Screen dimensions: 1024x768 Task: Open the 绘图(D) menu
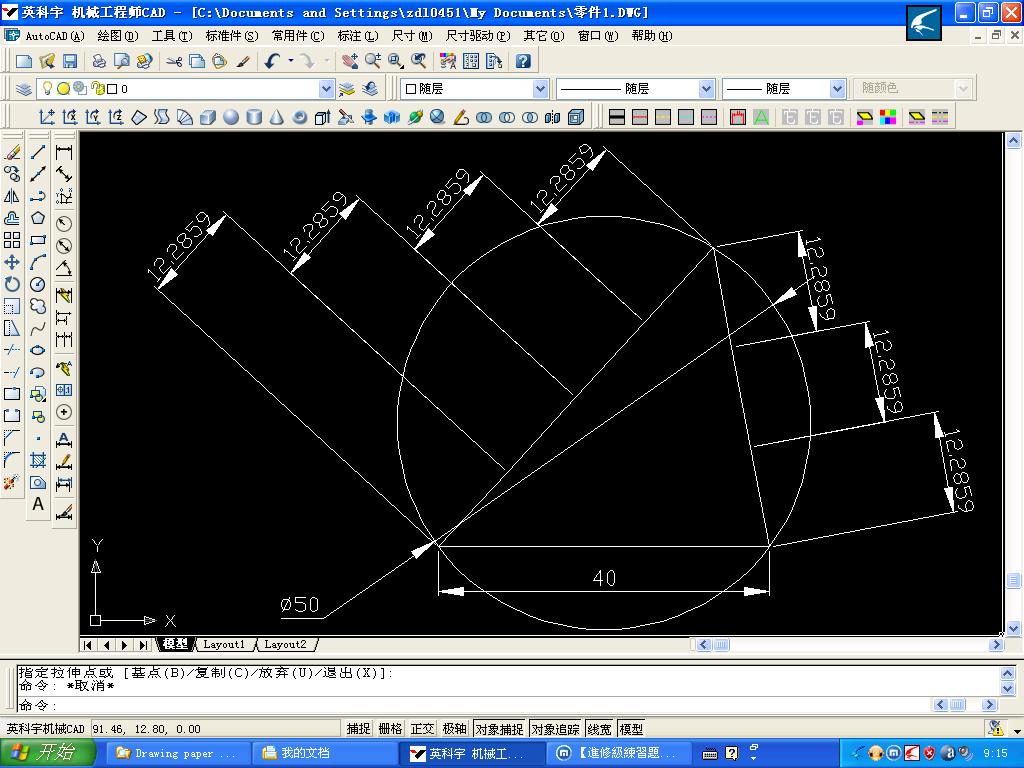pos(118,36)
